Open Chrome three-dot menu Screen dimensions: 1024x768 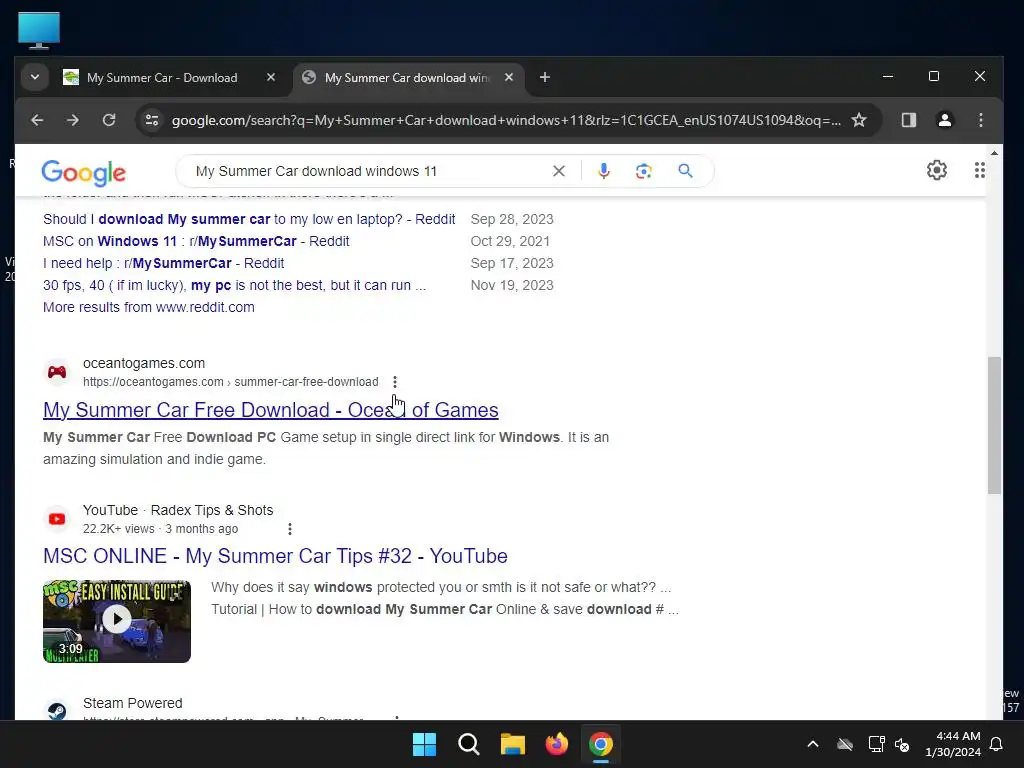pos(980,120)
